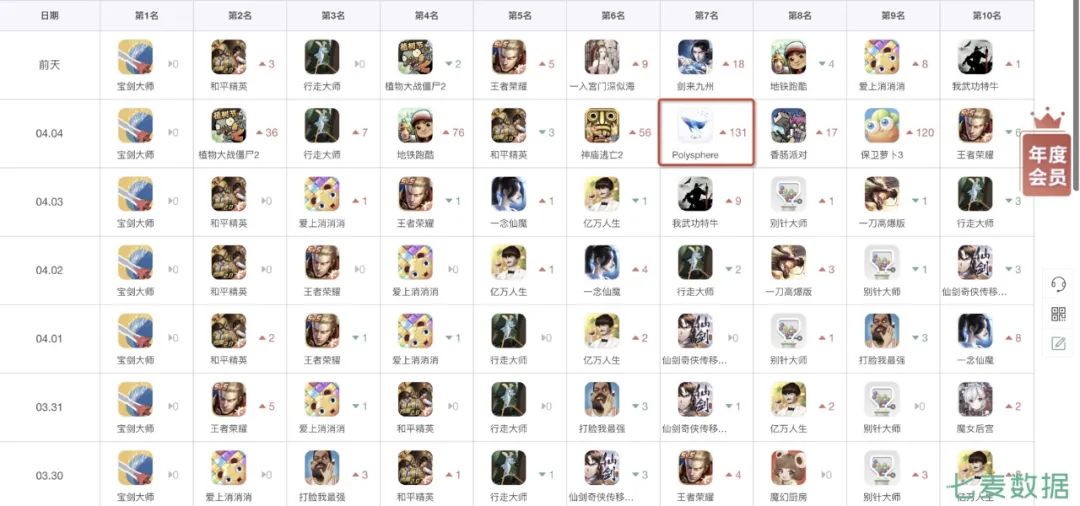Image resolution: width=1080 pixels, height=506 pixels.
Task: Open the 我武功特牛 link in 04.03 row
Action: click(695, 224)
